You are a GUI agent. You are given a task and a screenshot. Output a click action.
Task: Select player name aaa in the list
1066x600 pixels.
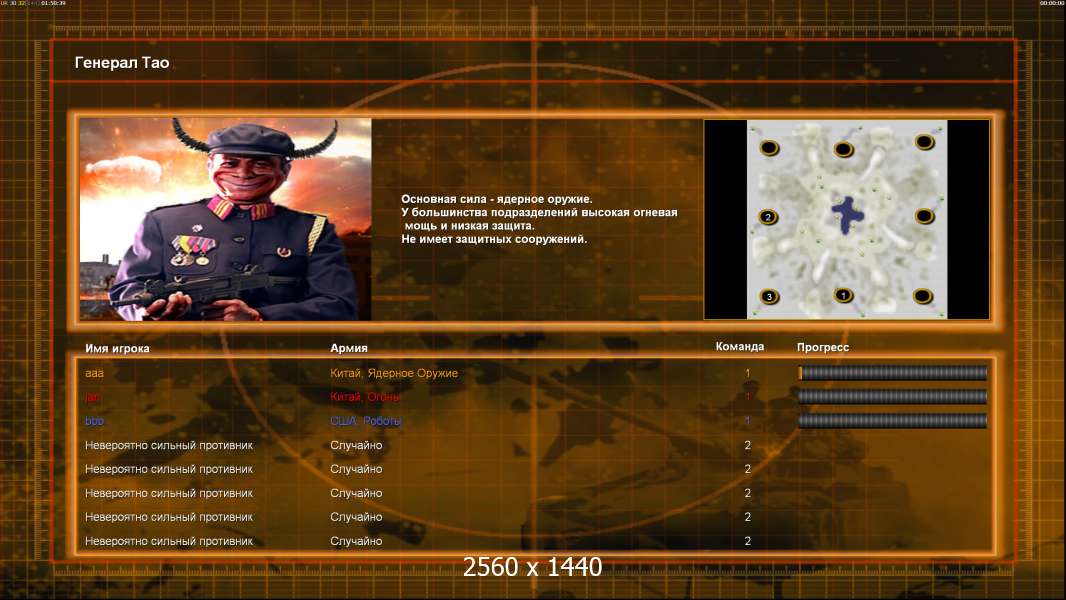(x=94, y=373)
